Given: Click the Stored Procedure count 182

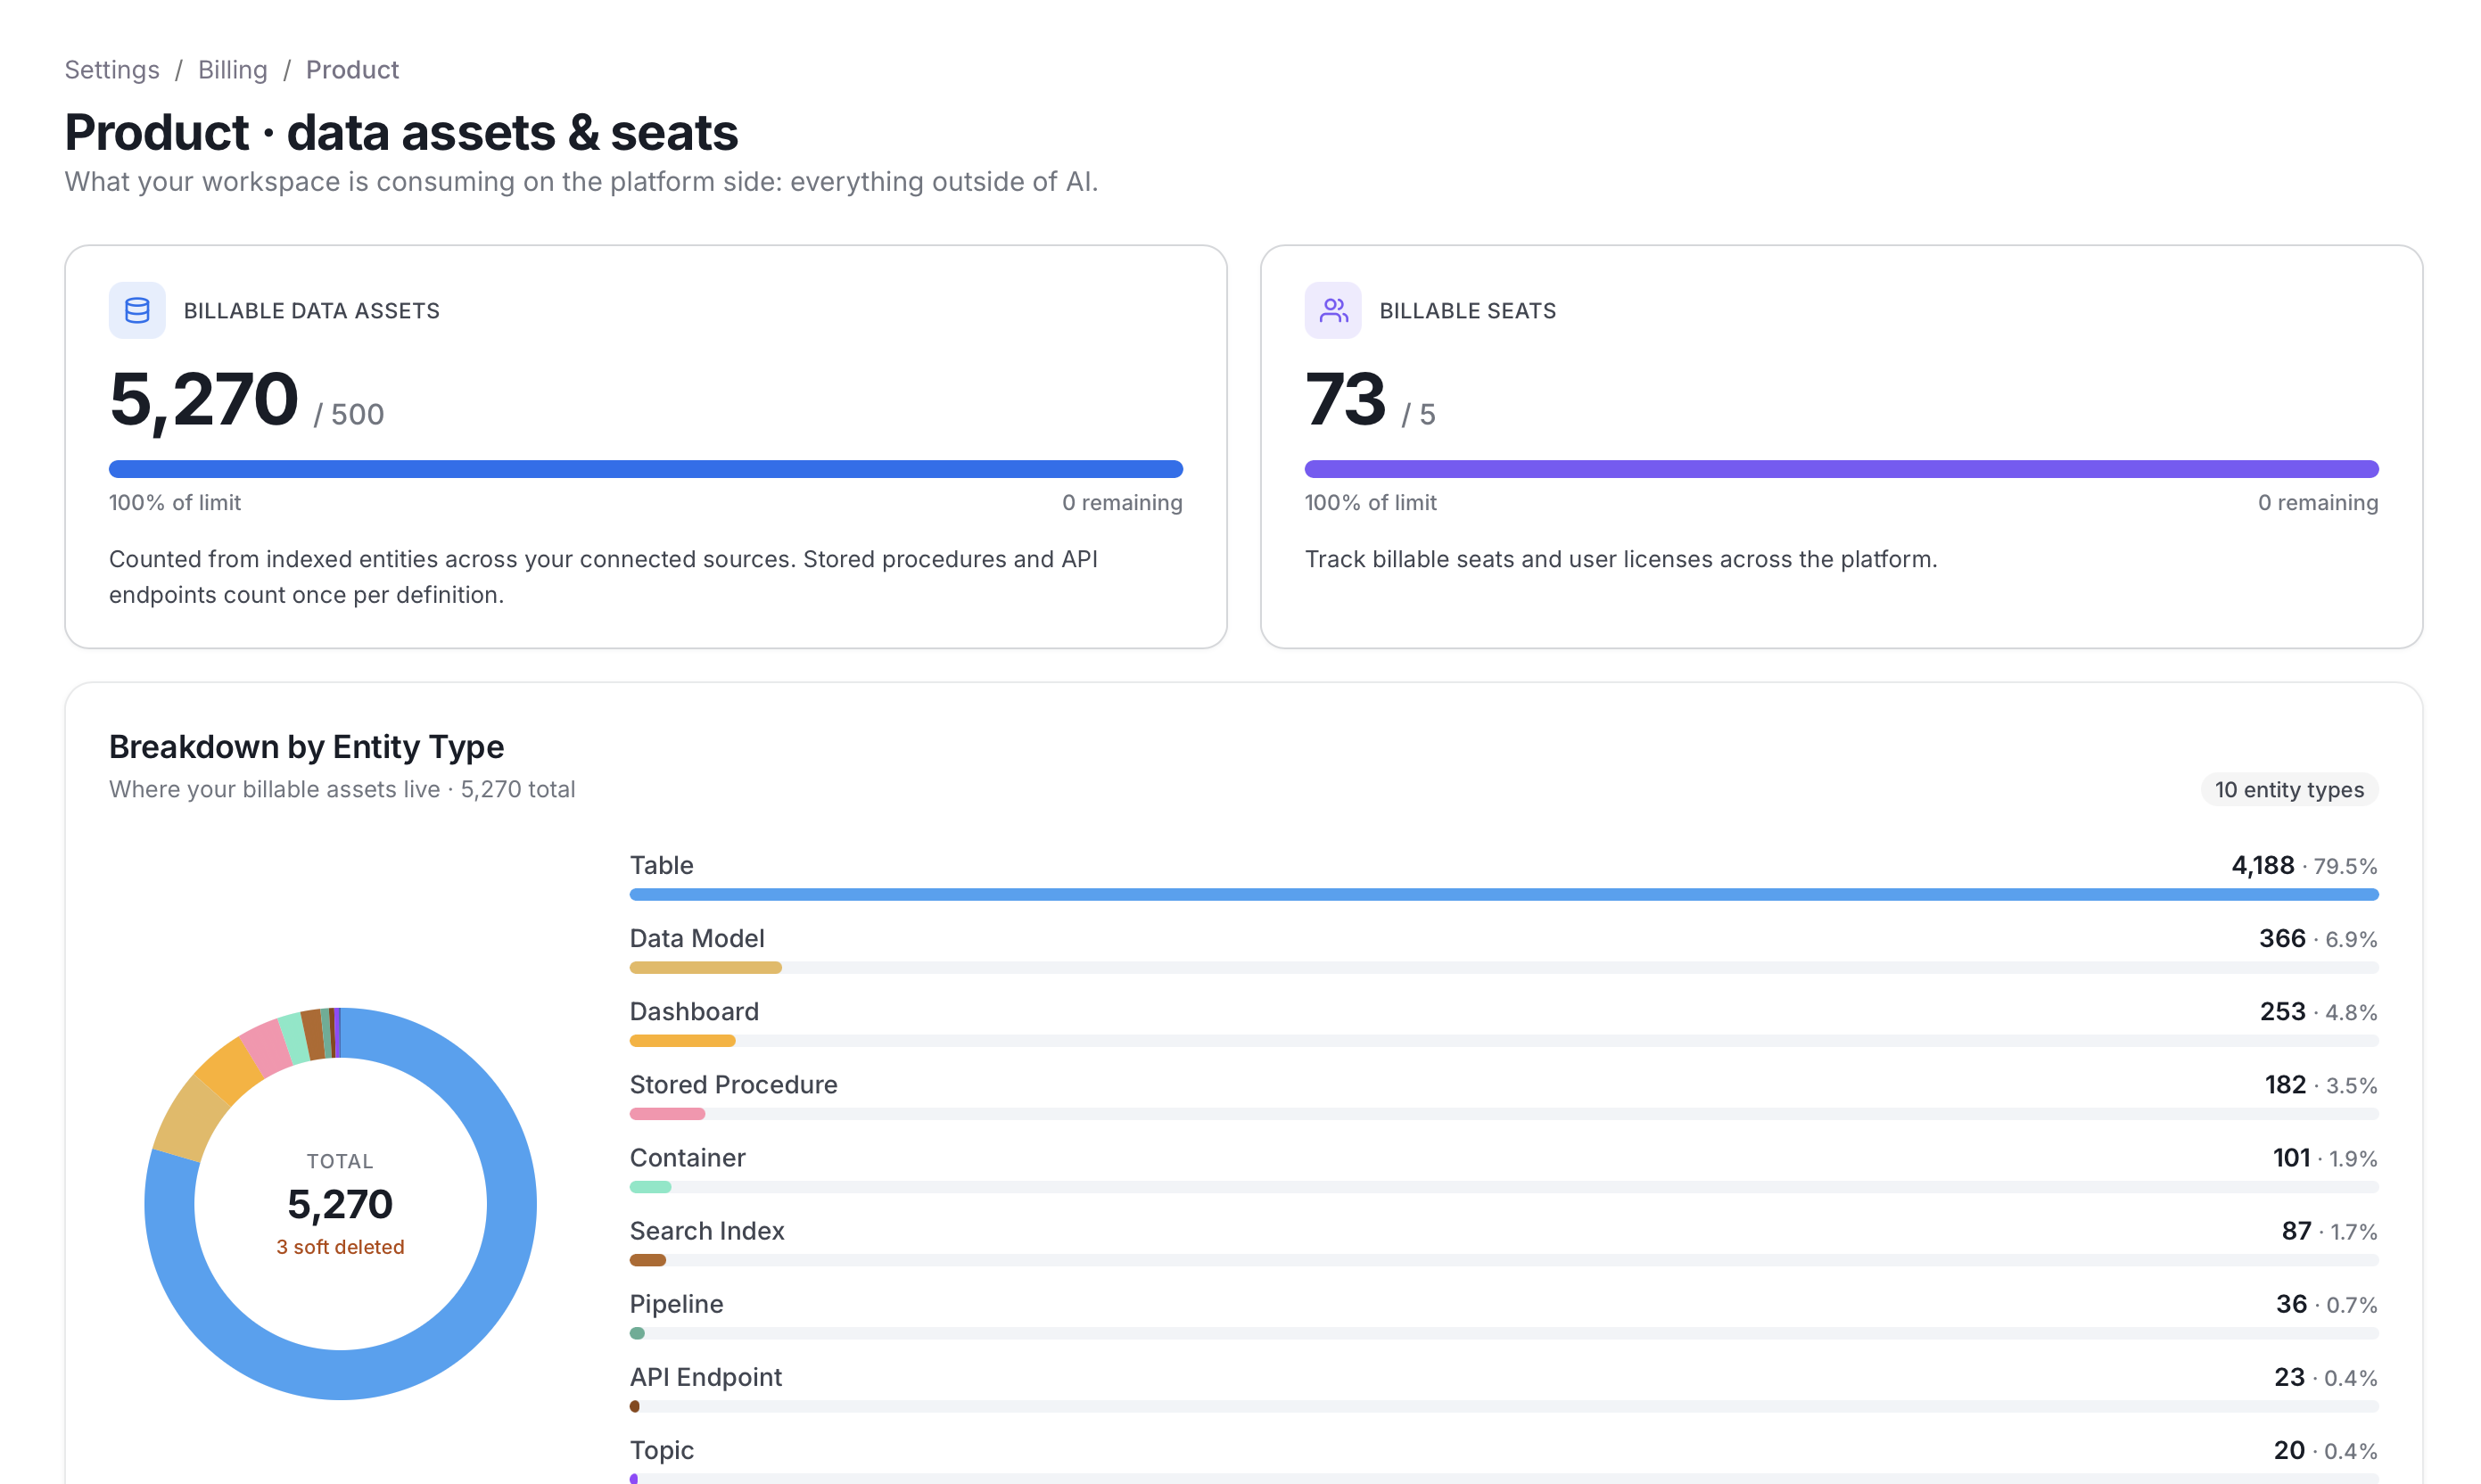Looking at the screenshot, I should (x=2285, y=1084).
